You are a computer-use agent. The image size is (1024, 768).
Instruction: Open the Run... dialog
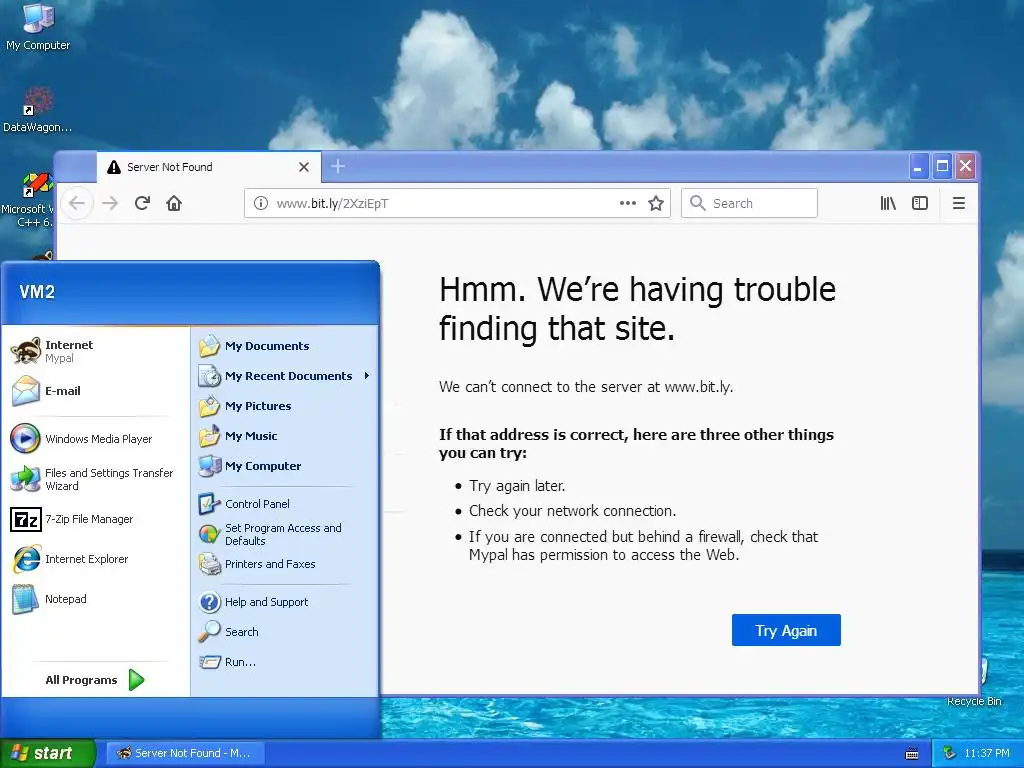(x=284, y=662)
